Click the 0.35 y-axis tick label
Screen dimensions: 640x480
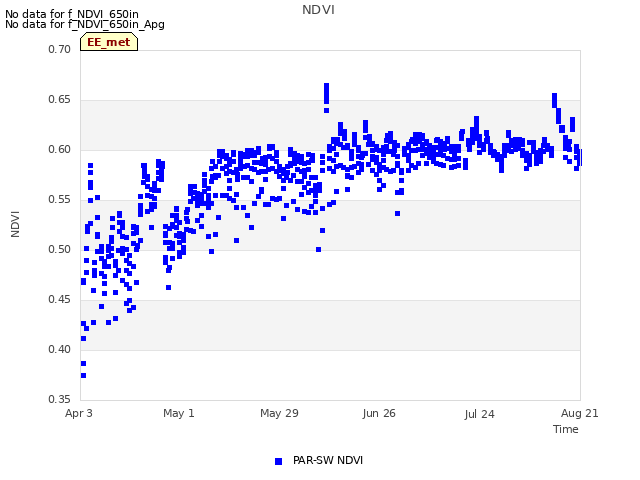(60, 399)
